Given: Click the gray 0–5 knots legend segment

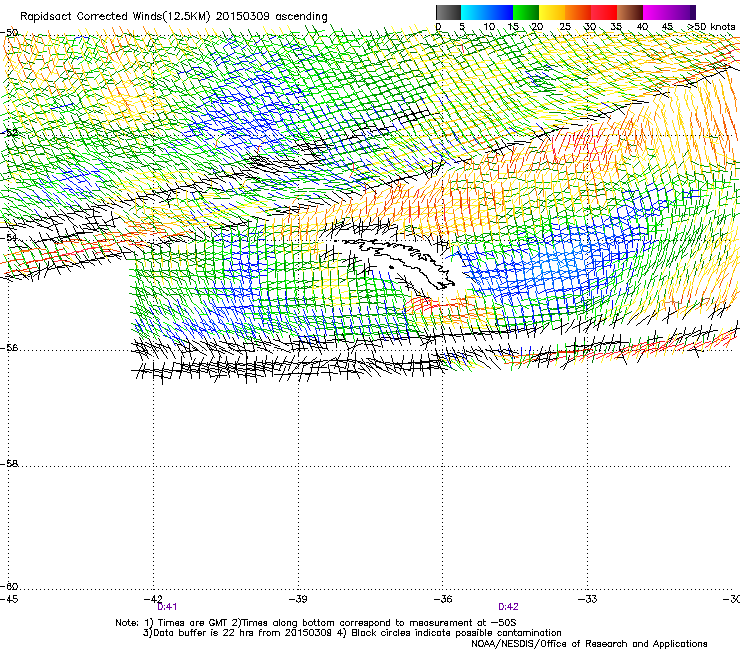Looking at the screenshot, I should 448,12.
